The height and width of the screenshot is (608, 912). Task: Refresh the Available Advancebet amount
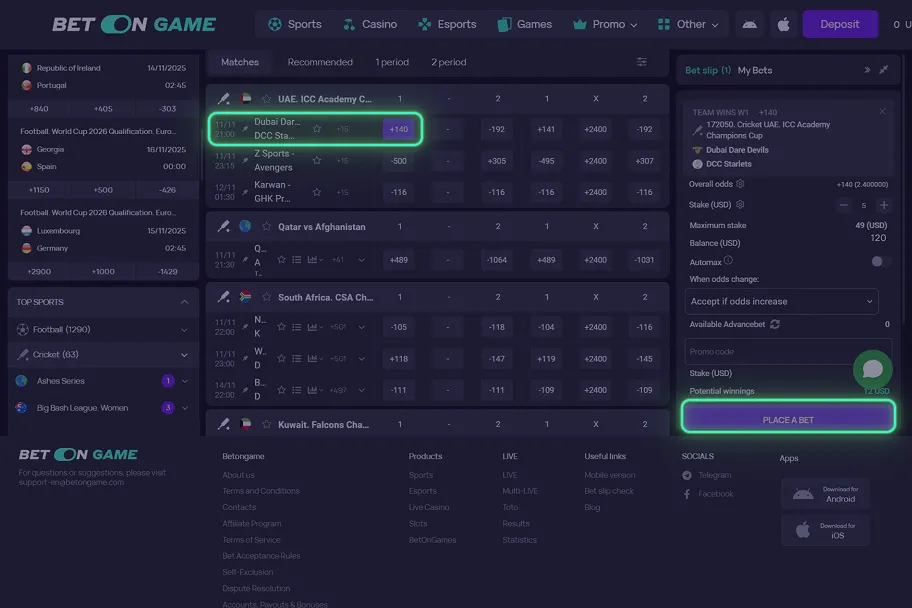pyautogui.click(x=775, y=324)
